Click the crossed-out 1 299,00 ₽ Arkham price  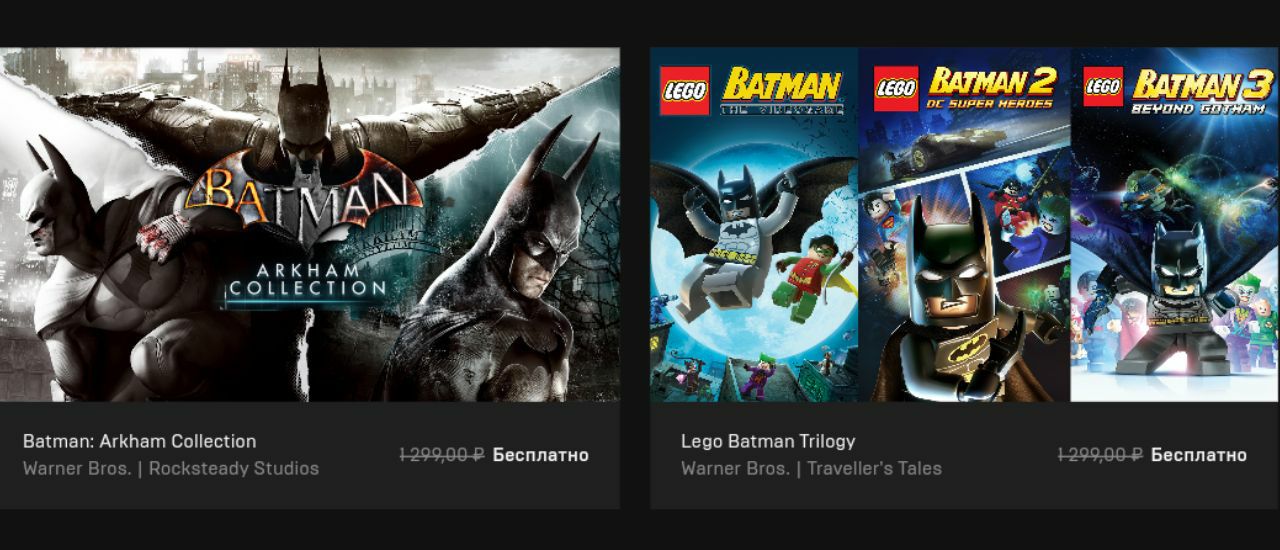click(x=442, y=455)
